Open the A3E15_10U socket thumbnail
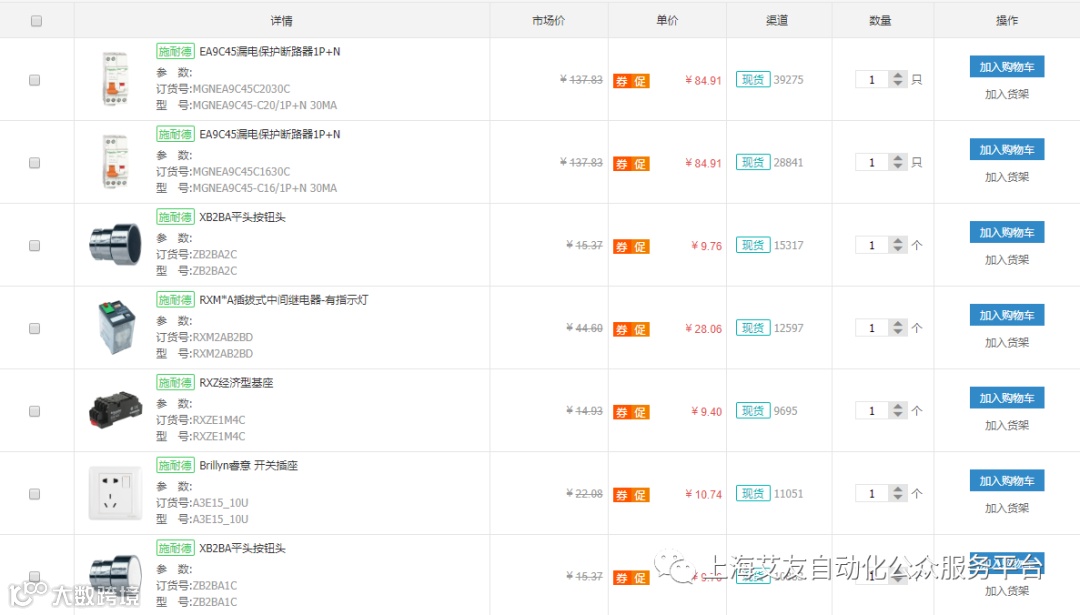Viewport: 1080px width, 615px height. pos(115,493)
